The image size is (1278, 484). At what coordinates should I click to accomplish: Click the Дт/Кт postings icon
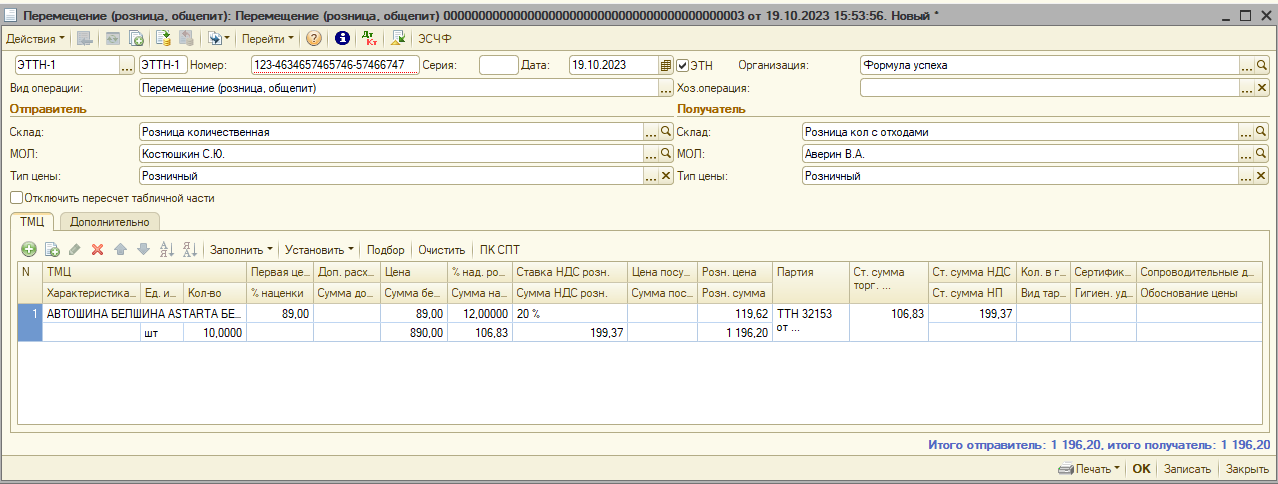point(369,39)
